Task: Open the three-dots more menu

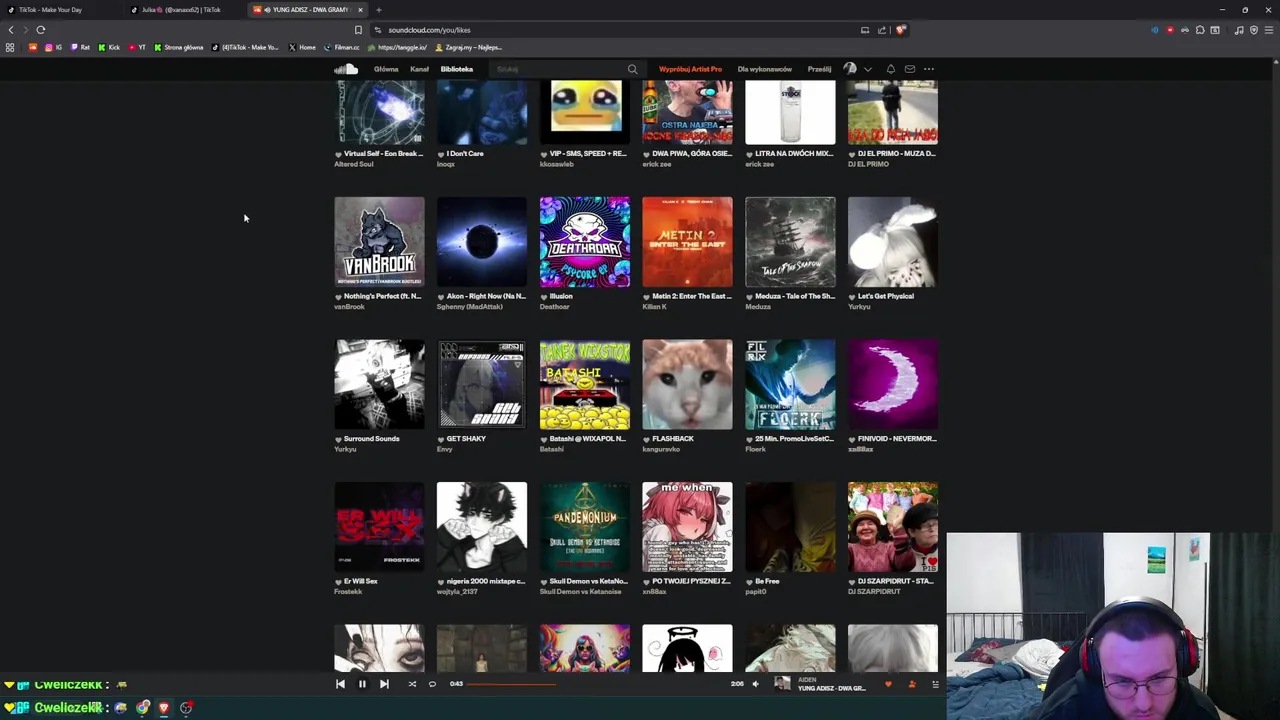Action: tap(929, 69)
